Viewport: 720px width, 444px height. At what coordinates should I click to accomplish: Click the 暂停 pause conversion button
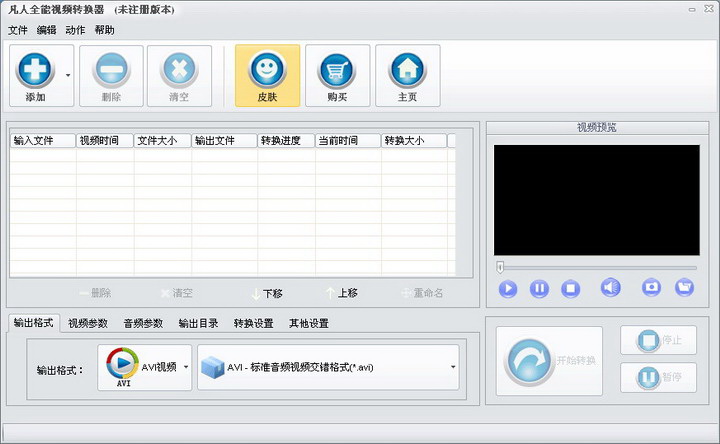tap(658, 377)
